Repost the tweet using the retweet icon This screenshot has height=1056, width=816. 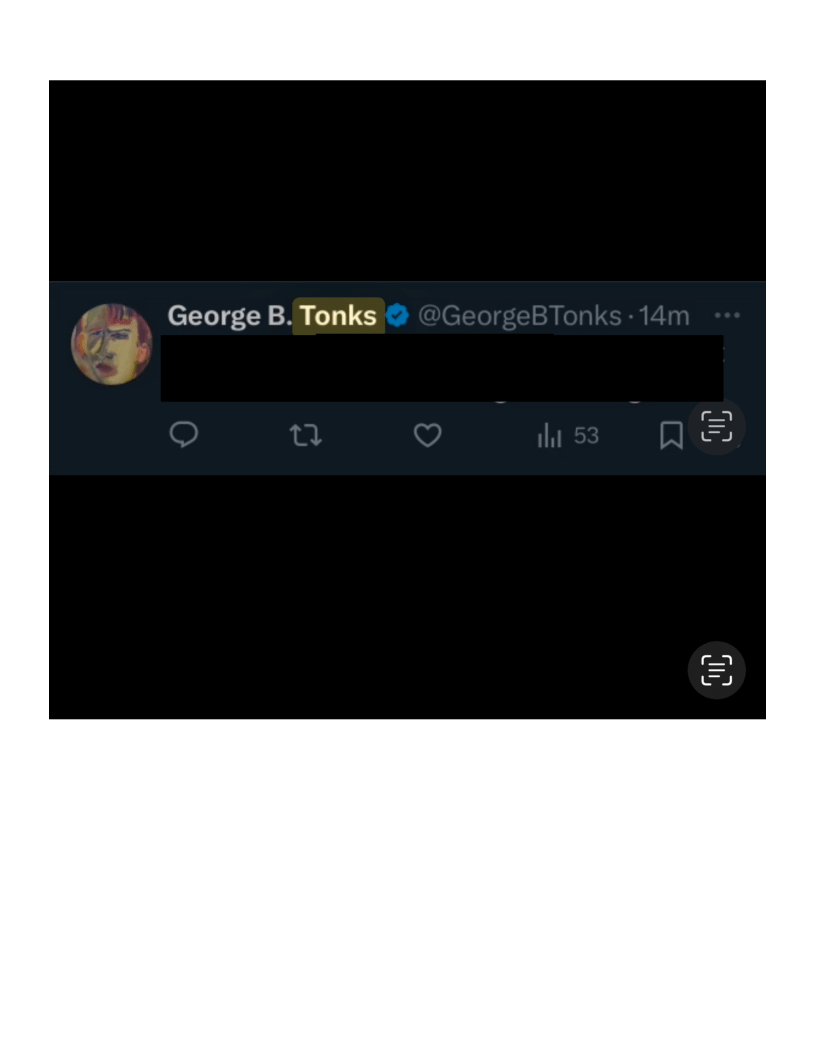[x=305, y=435]
